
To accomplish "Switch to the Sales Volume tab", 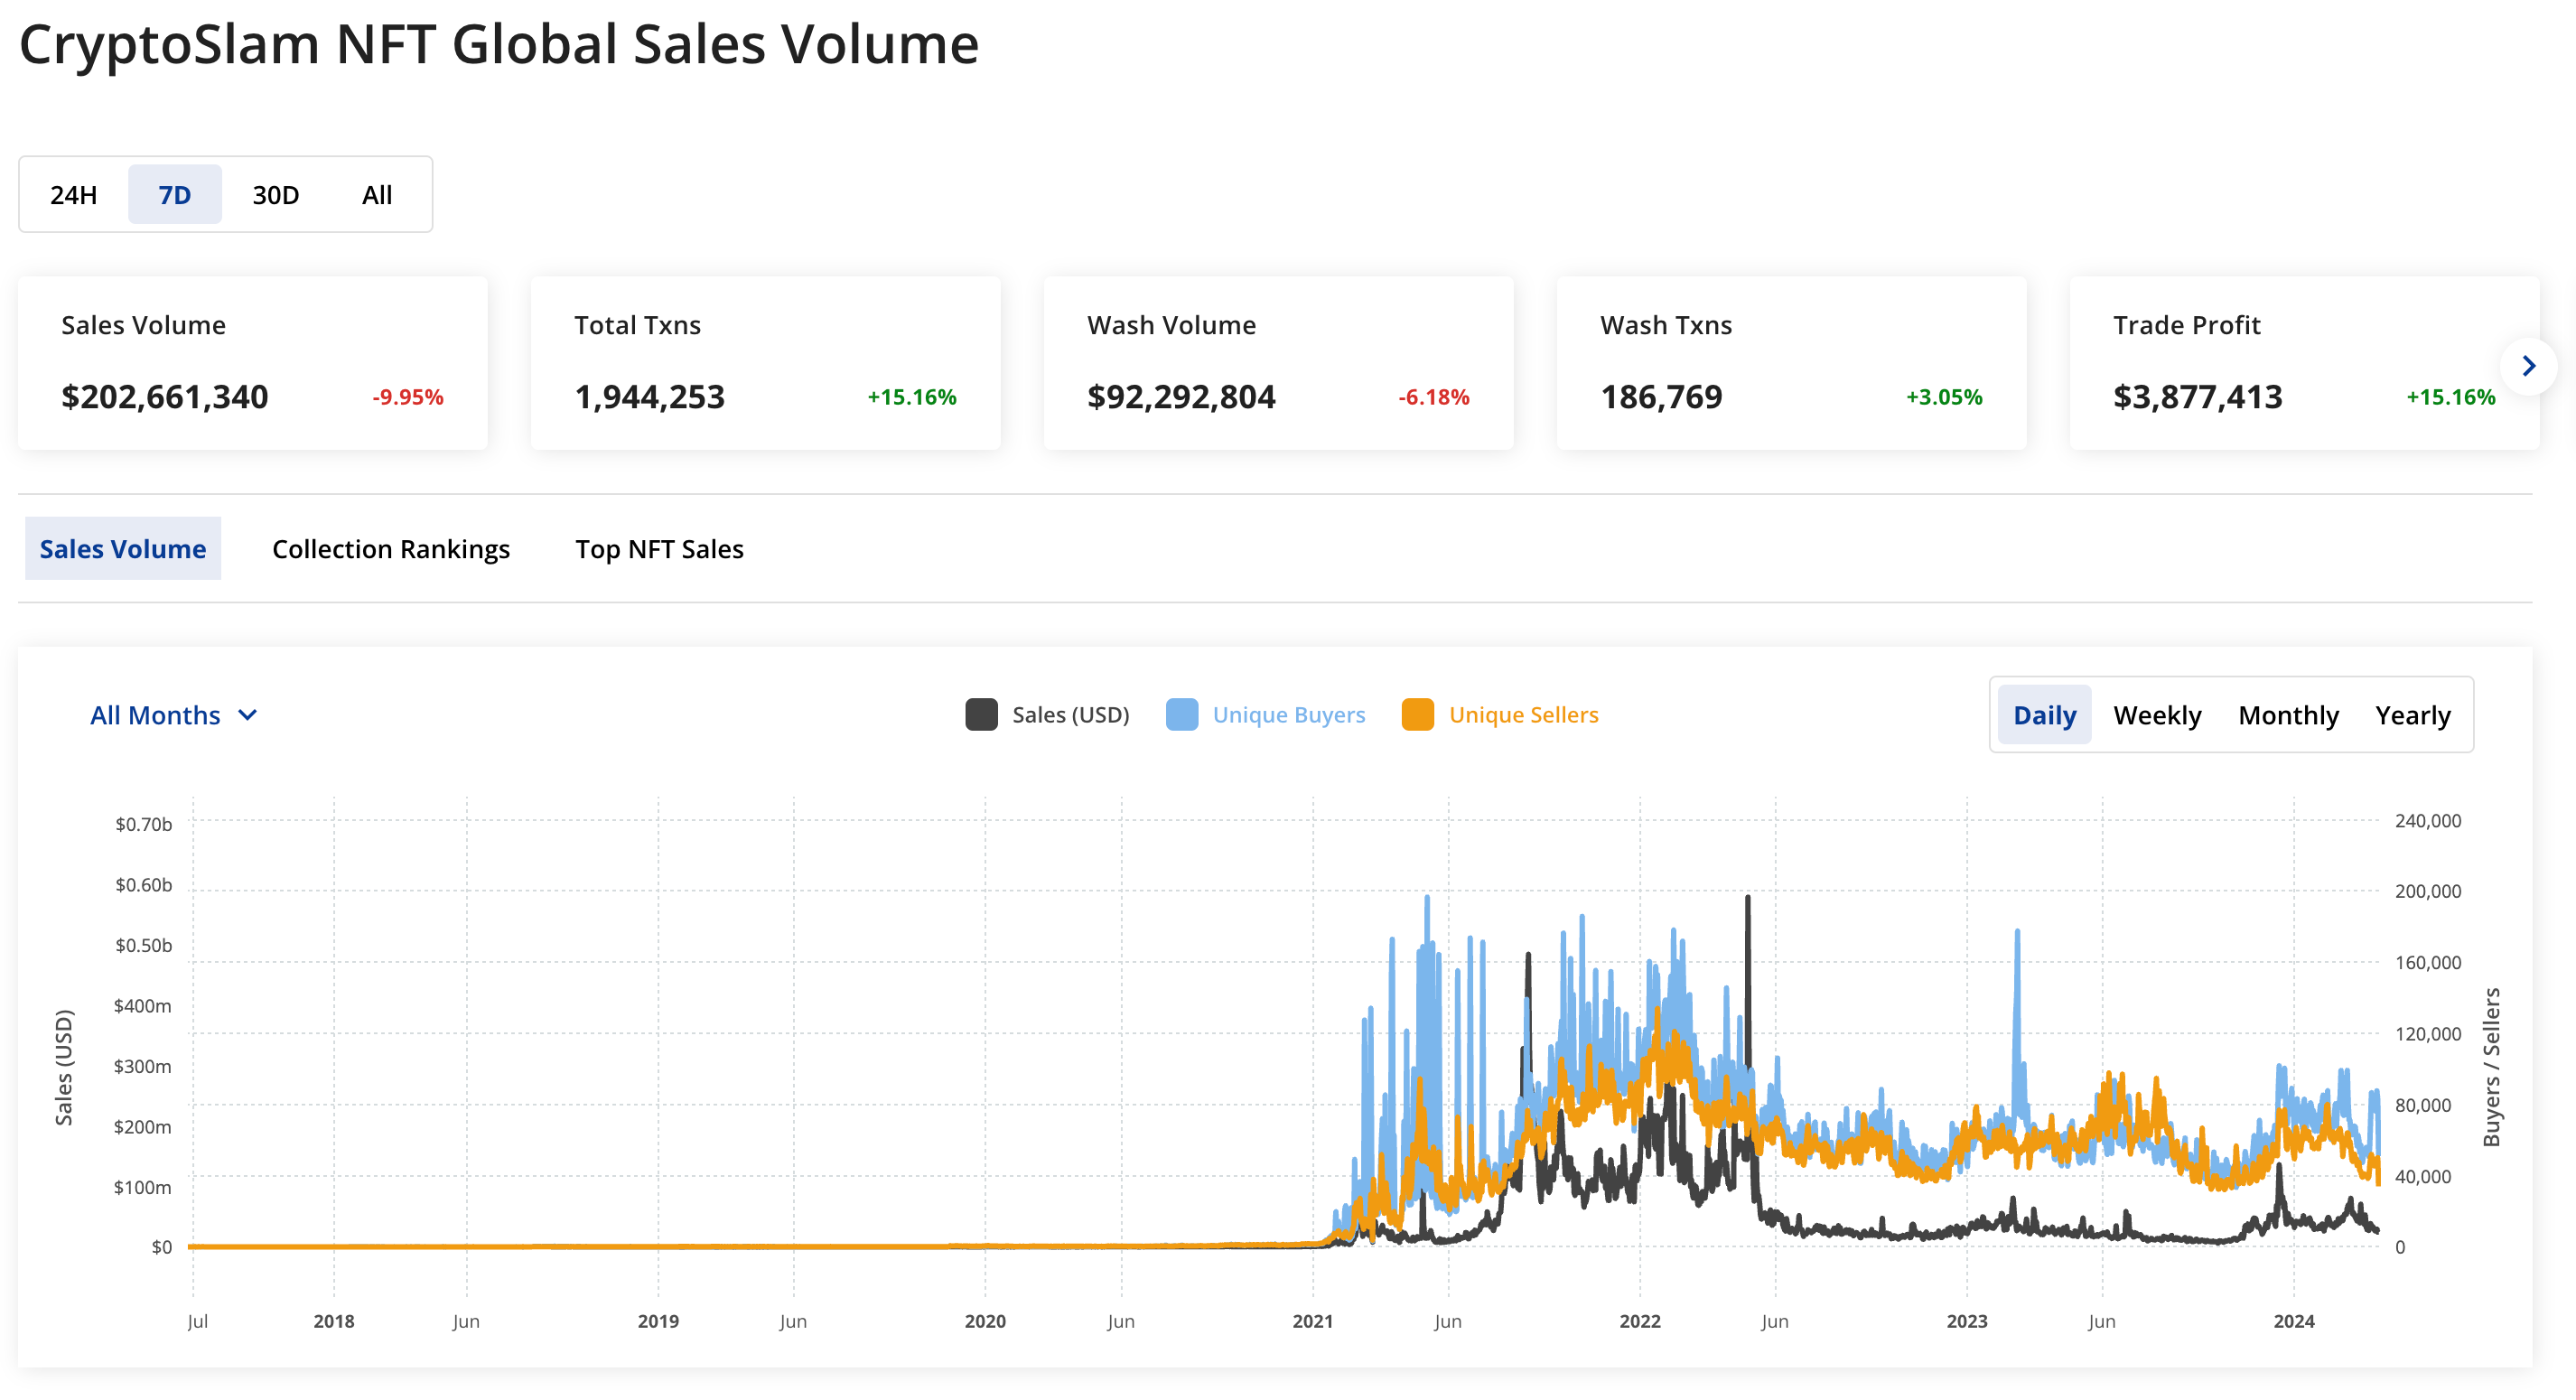I will (x=123, y=549).
